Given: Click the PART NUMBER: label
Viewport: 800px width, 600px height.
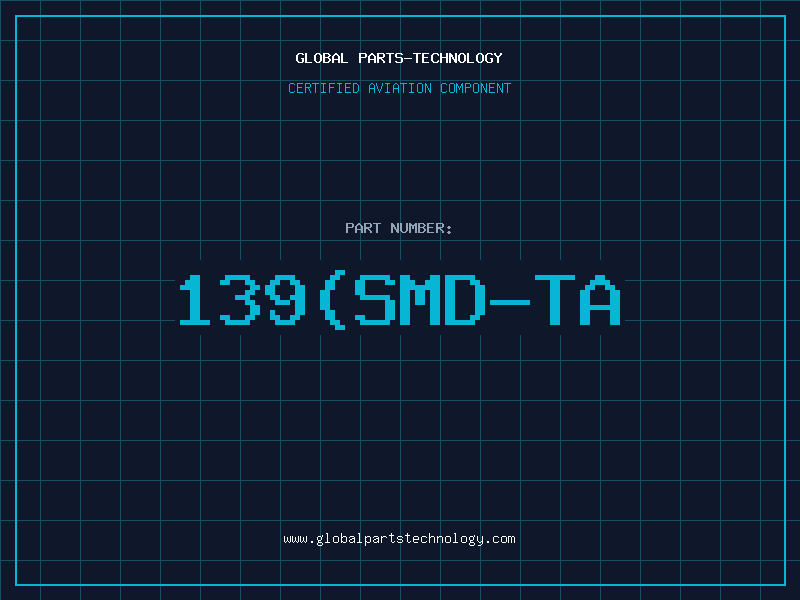Looking at the screenshot, I should [x=399, y=228].
